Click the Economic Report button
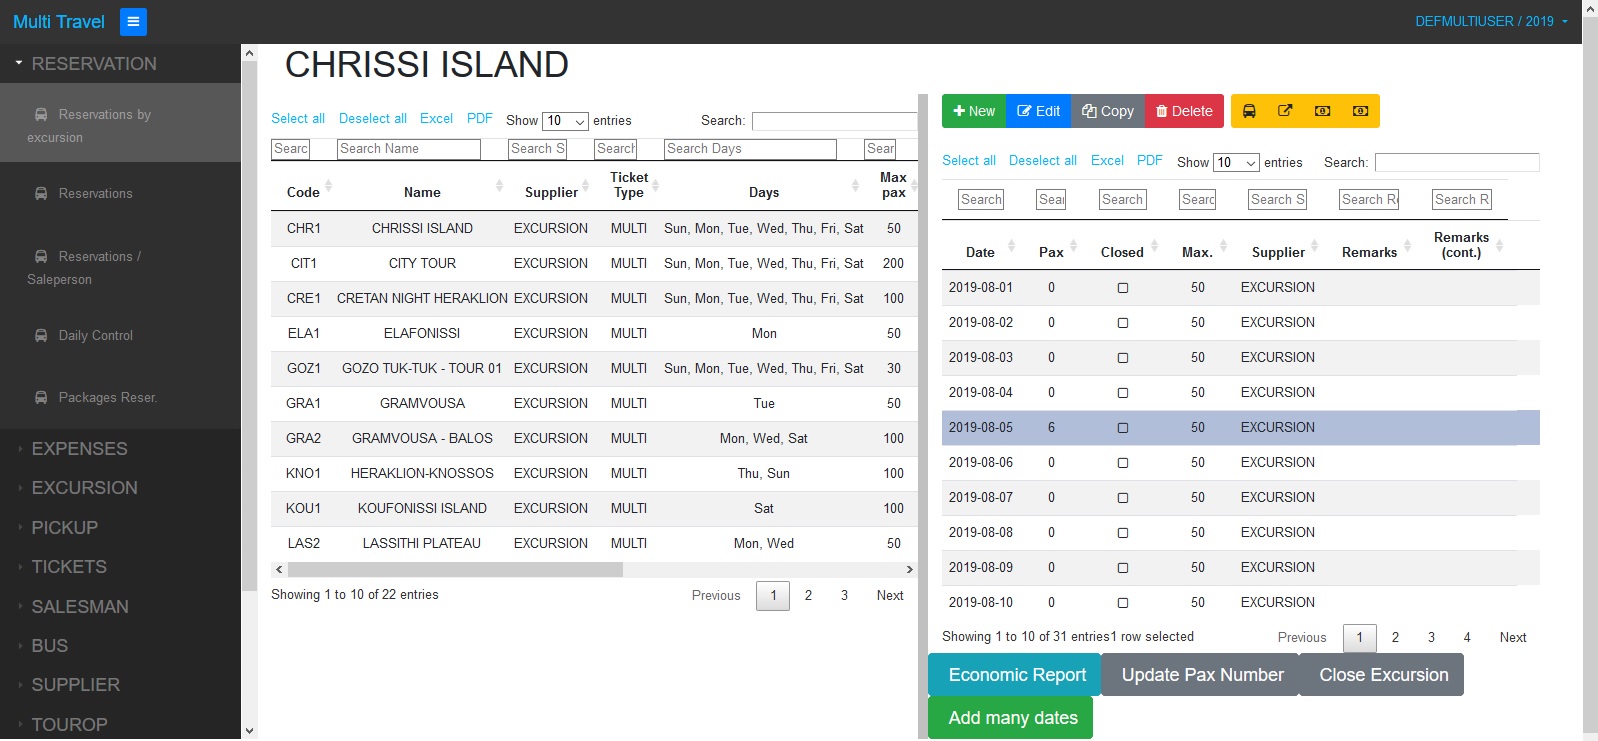The height and width of the screenshot is (741, 1598). (1016, 675)
